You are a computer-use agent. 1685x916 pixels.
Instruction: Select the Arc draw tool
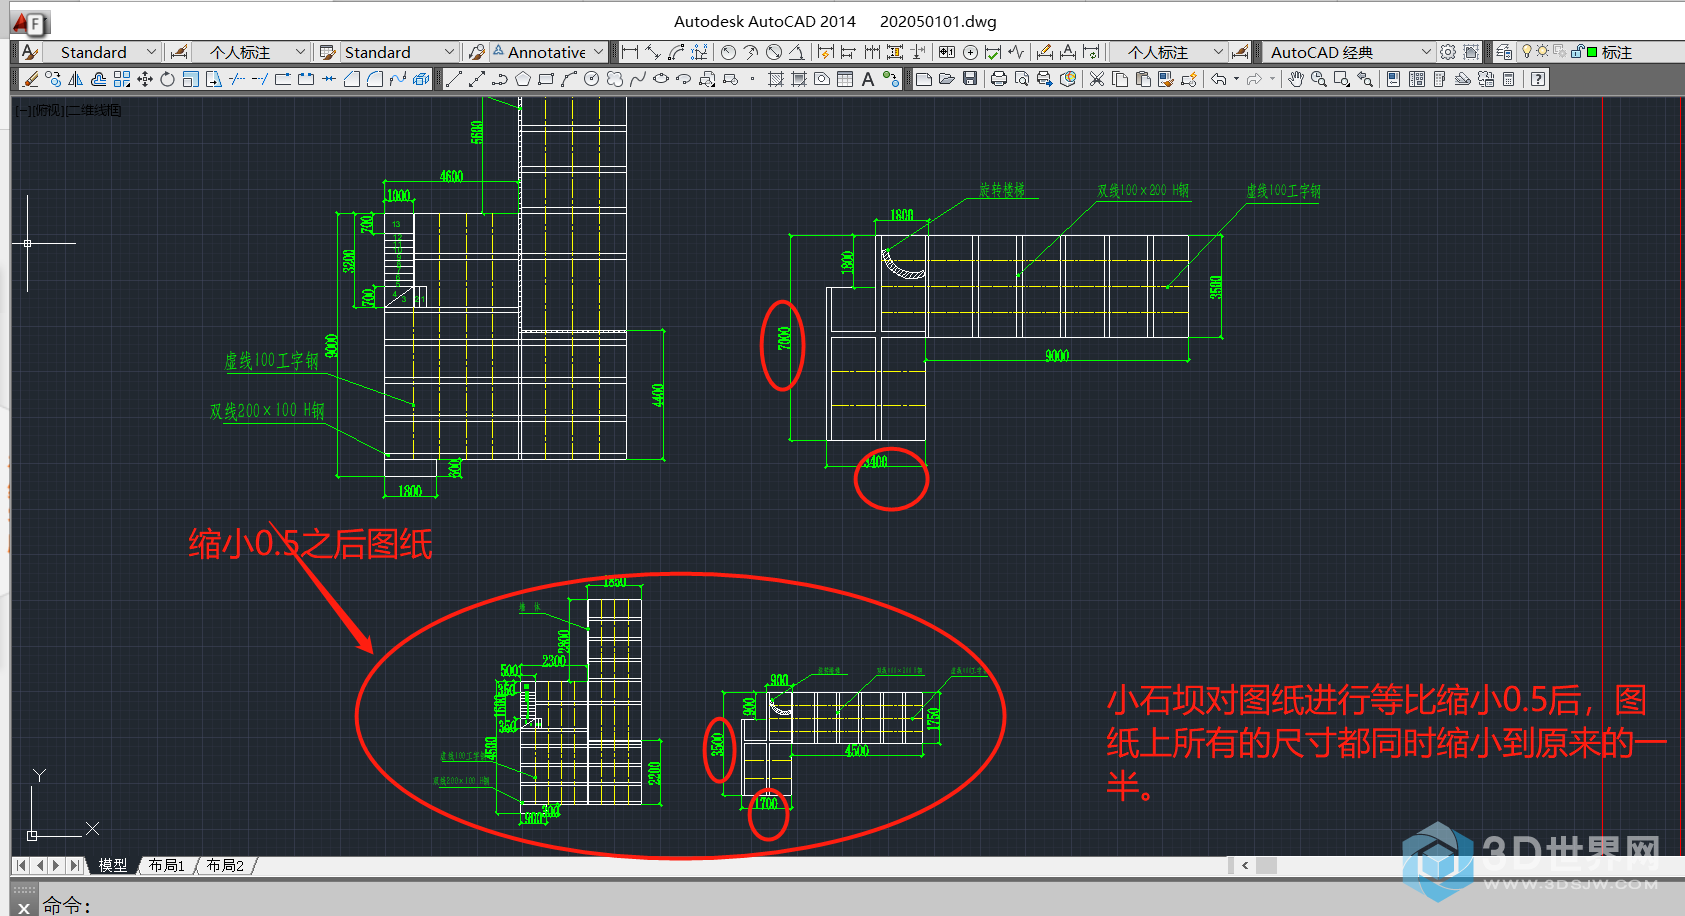568,79
